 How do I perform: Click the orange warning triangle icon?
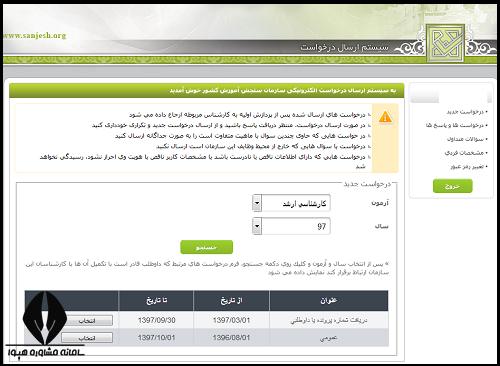click(385, 117)
